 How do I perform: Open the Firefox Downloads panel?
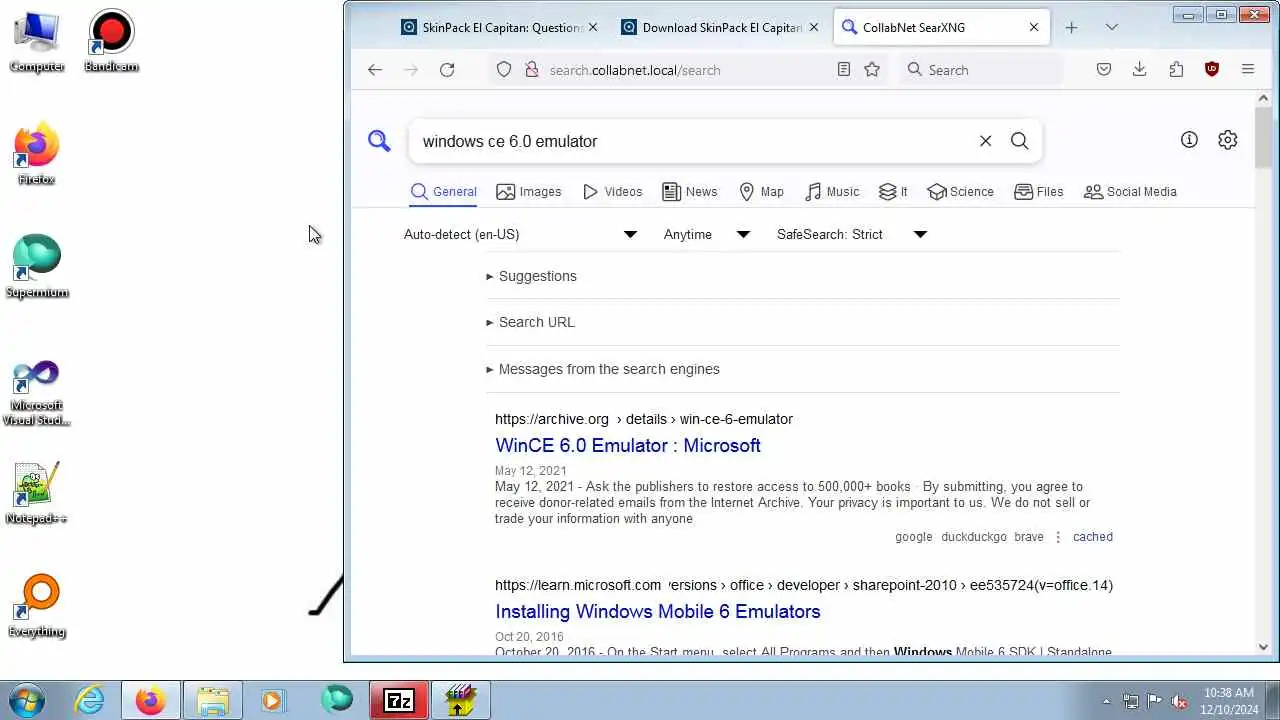1139,69
